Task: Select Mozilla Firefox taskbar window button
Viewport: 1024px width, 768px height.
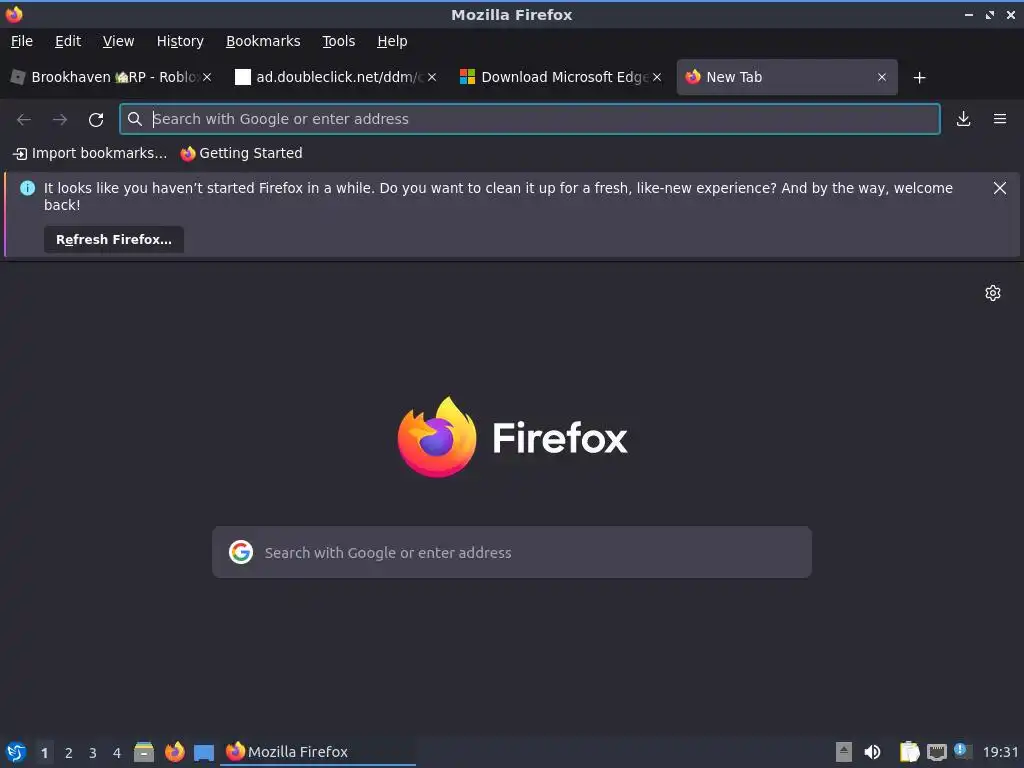Action: pyautogui.click(x=318, y=752)
